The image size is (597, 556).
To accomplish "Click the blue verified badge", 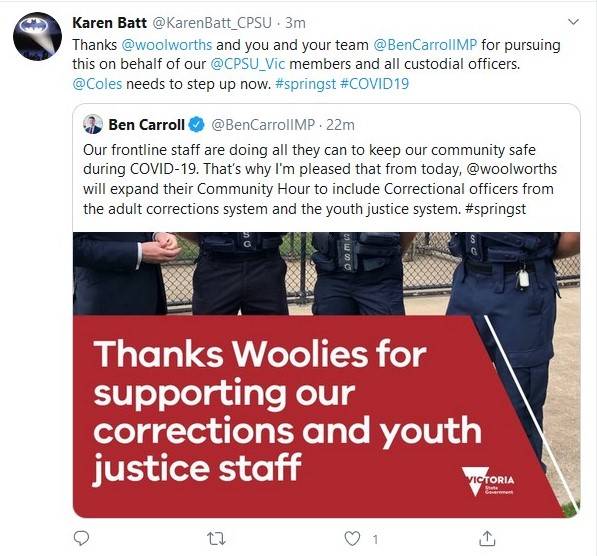I will tap(197, 125).
